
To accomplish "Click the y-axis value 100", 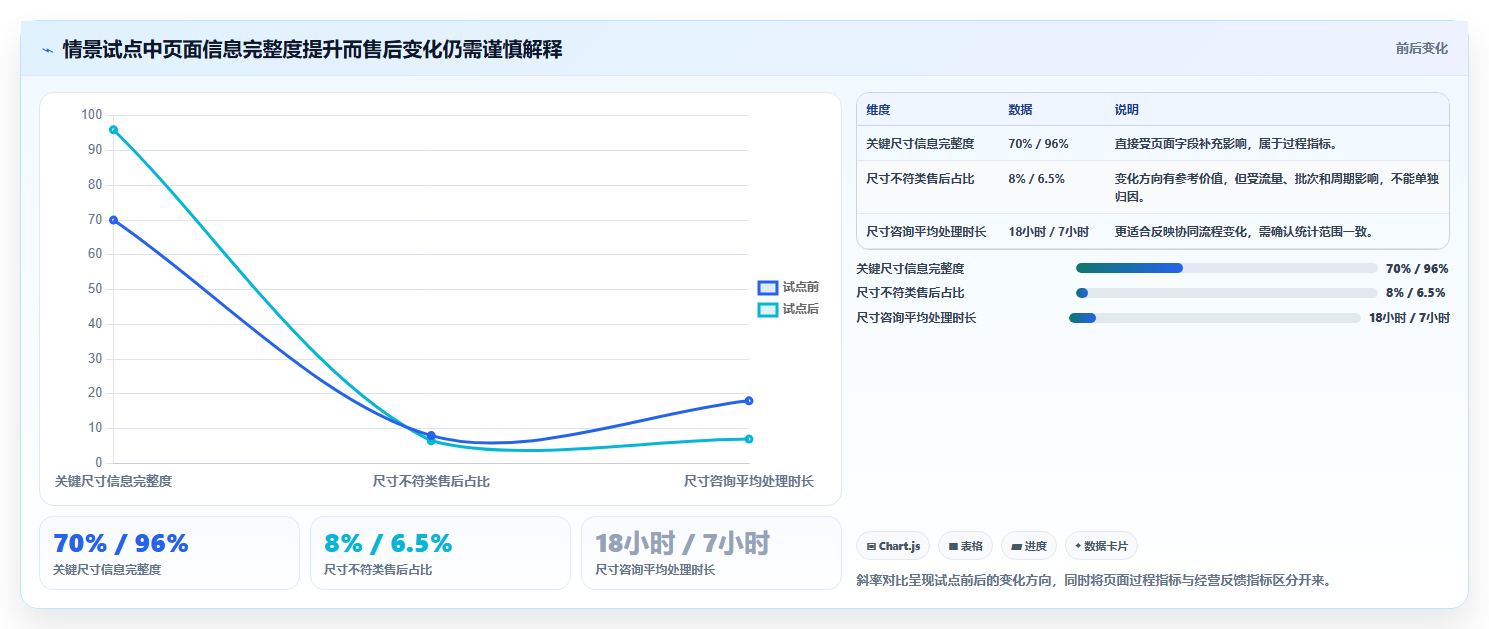I will pos(92,115).
